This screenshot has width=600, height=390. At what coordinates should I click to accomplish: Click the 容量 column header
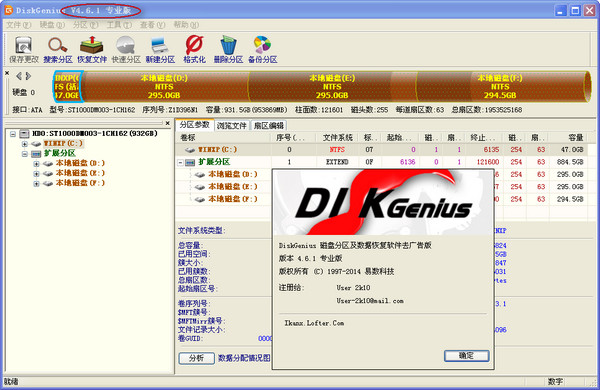[567, 137]
